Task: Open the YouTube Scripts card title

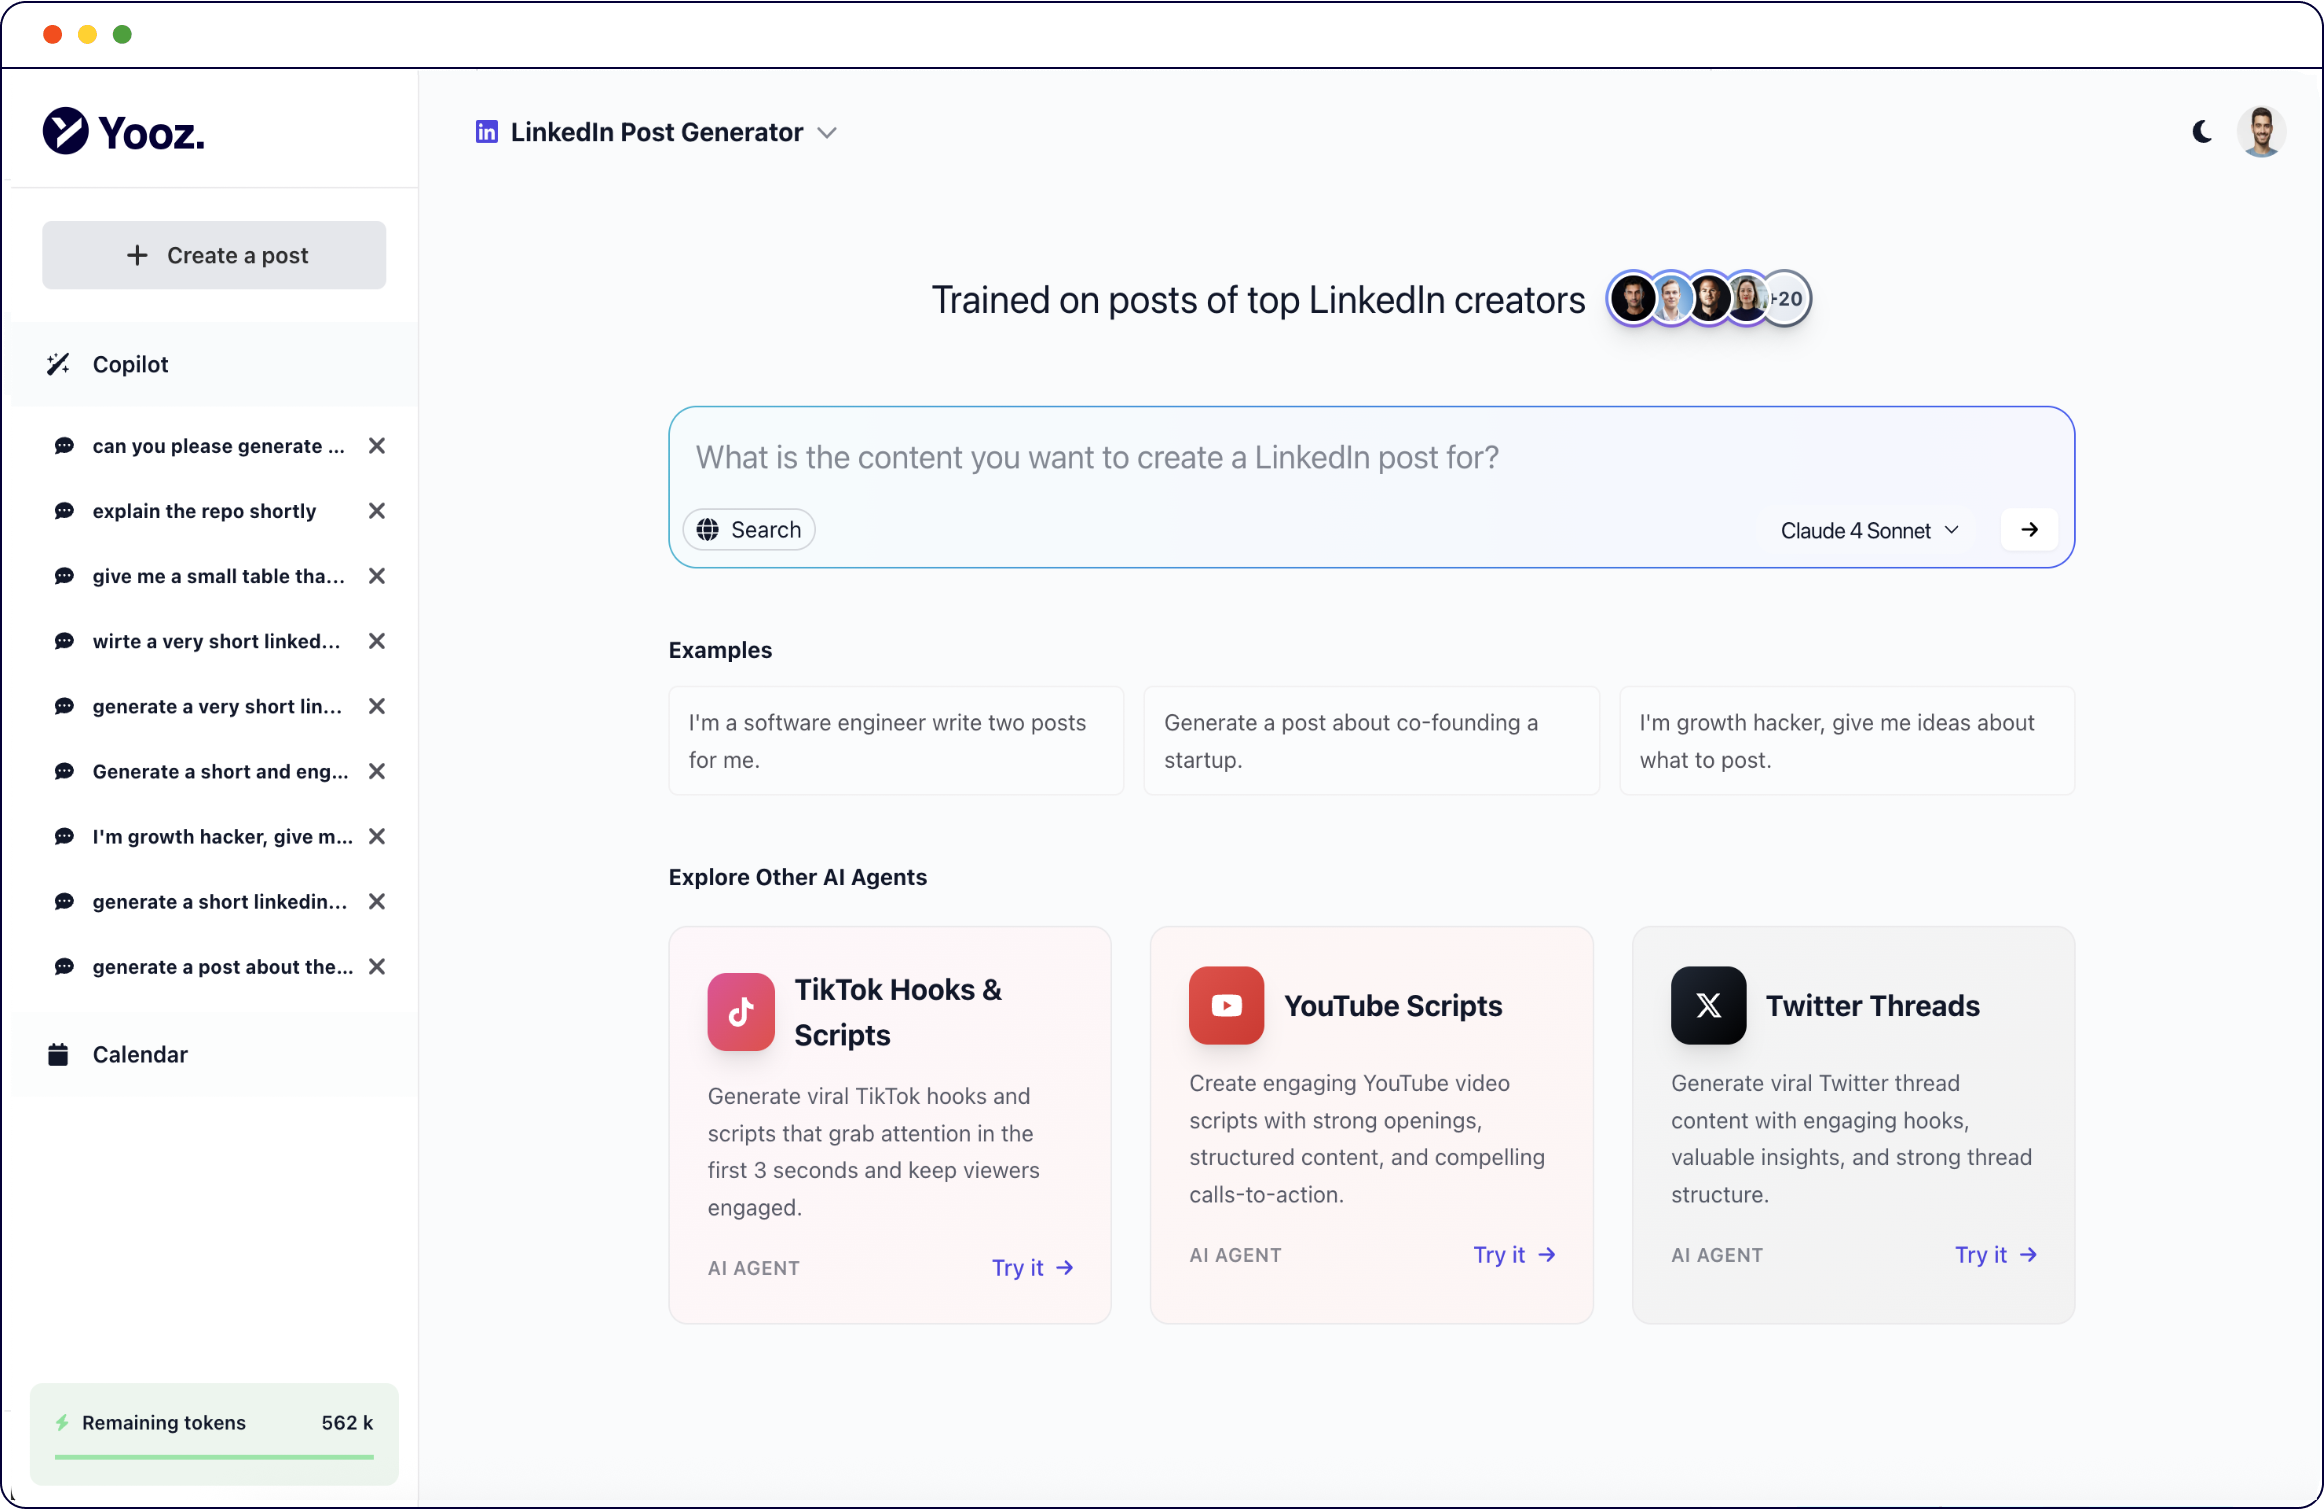Action: pyautogui.click(x=1393, y=1005)
